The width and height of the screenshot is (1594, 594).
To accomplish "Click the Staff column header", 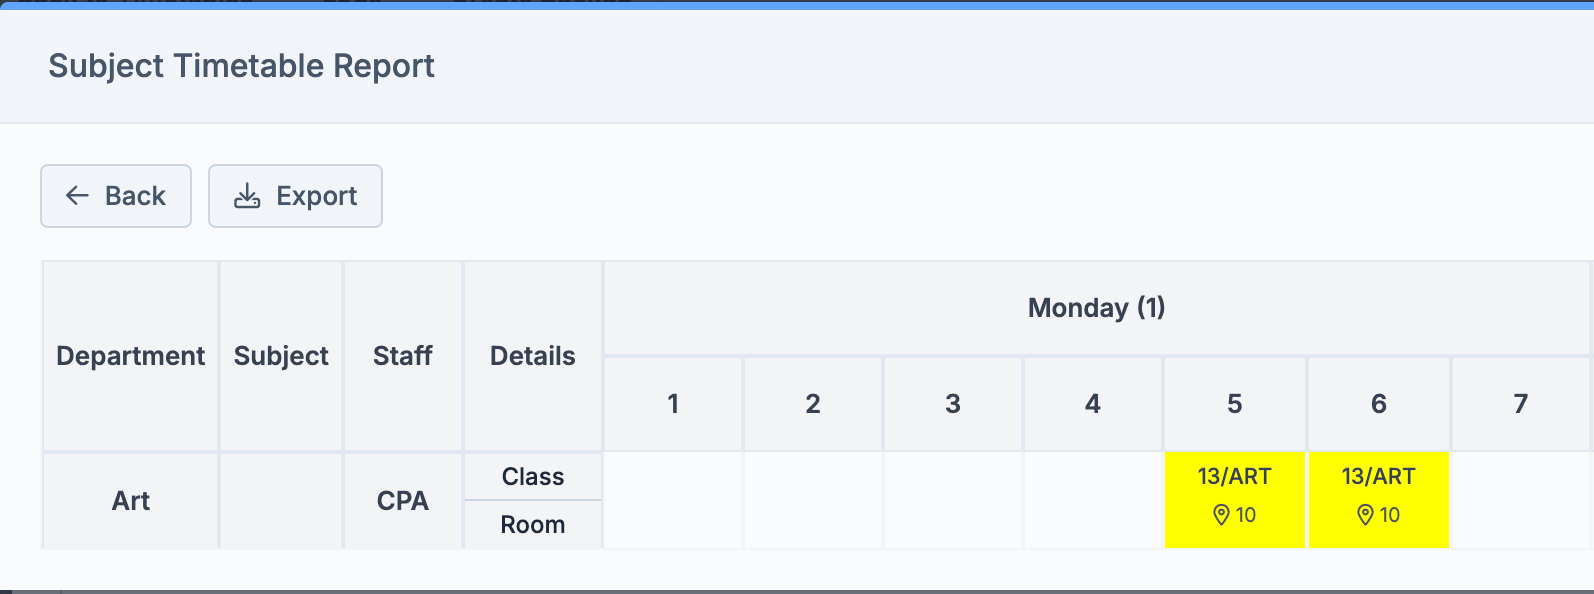I will tap(402, 356).
